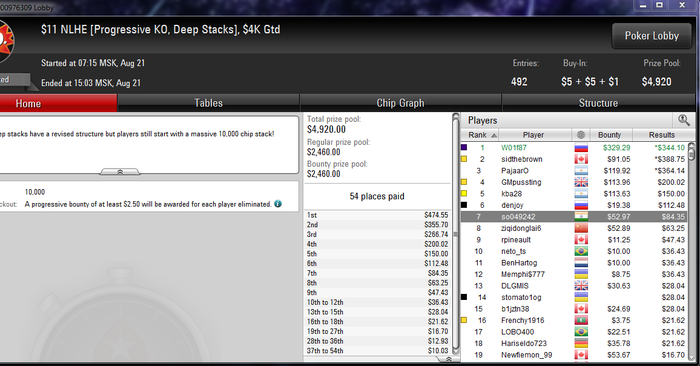Screen dimensions: 700x366
Task: Open the Poker Lobby button
Action: click(652, 36)
